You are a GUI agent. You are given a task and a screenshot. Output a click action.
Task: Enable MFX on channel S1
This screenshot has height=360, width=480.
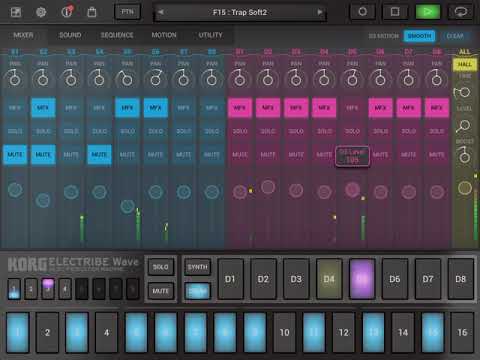point(15,108)
